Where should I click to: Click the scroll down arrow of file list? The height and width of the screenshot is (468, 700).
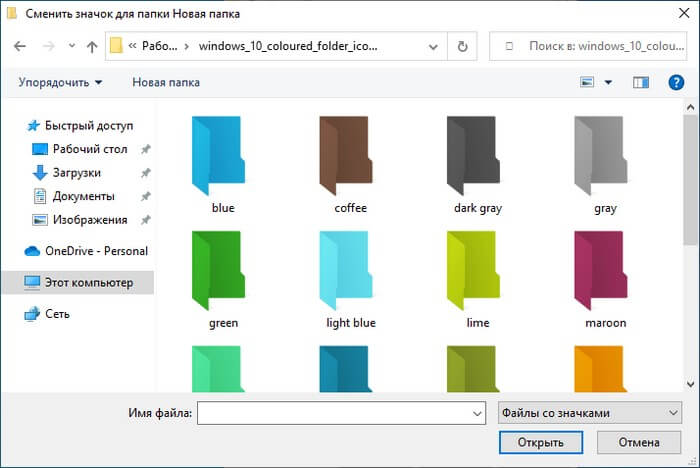coord(690,384)
